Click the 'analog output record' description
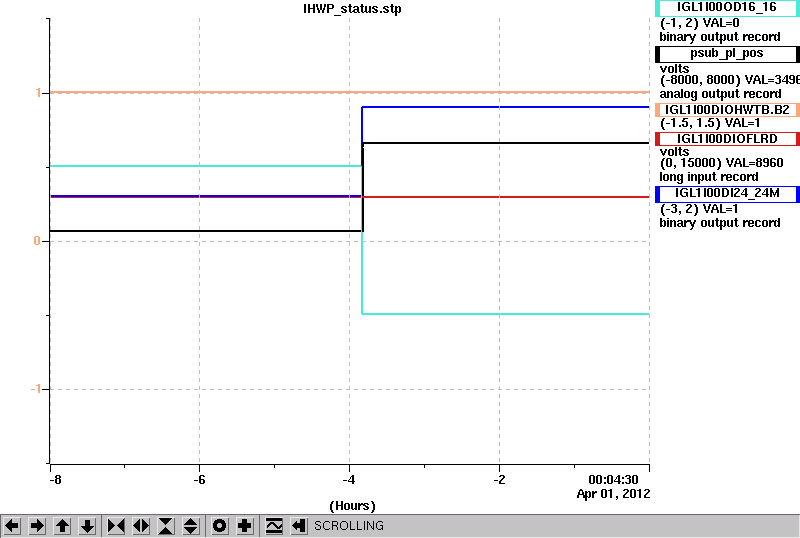The height and width of the screenshot is (538, 800). click(720, 94)
